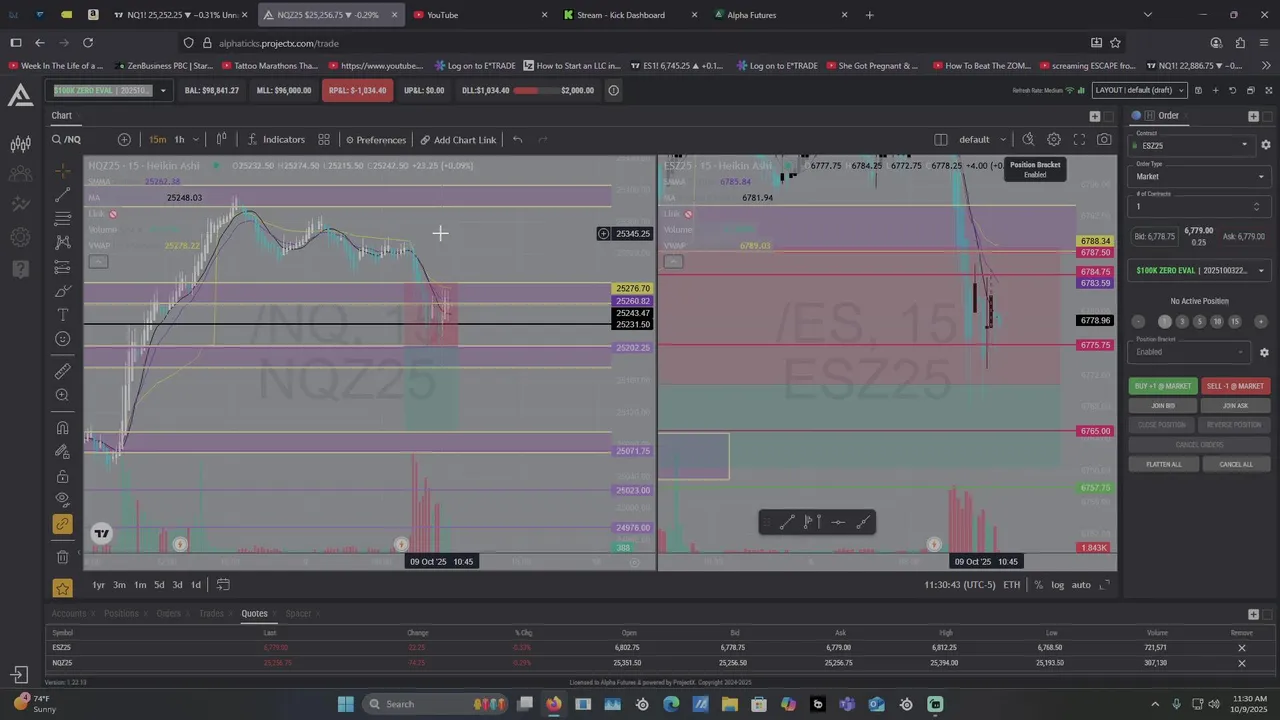
Task: Select the 1h chart interval
Action: tap(179, 139)
